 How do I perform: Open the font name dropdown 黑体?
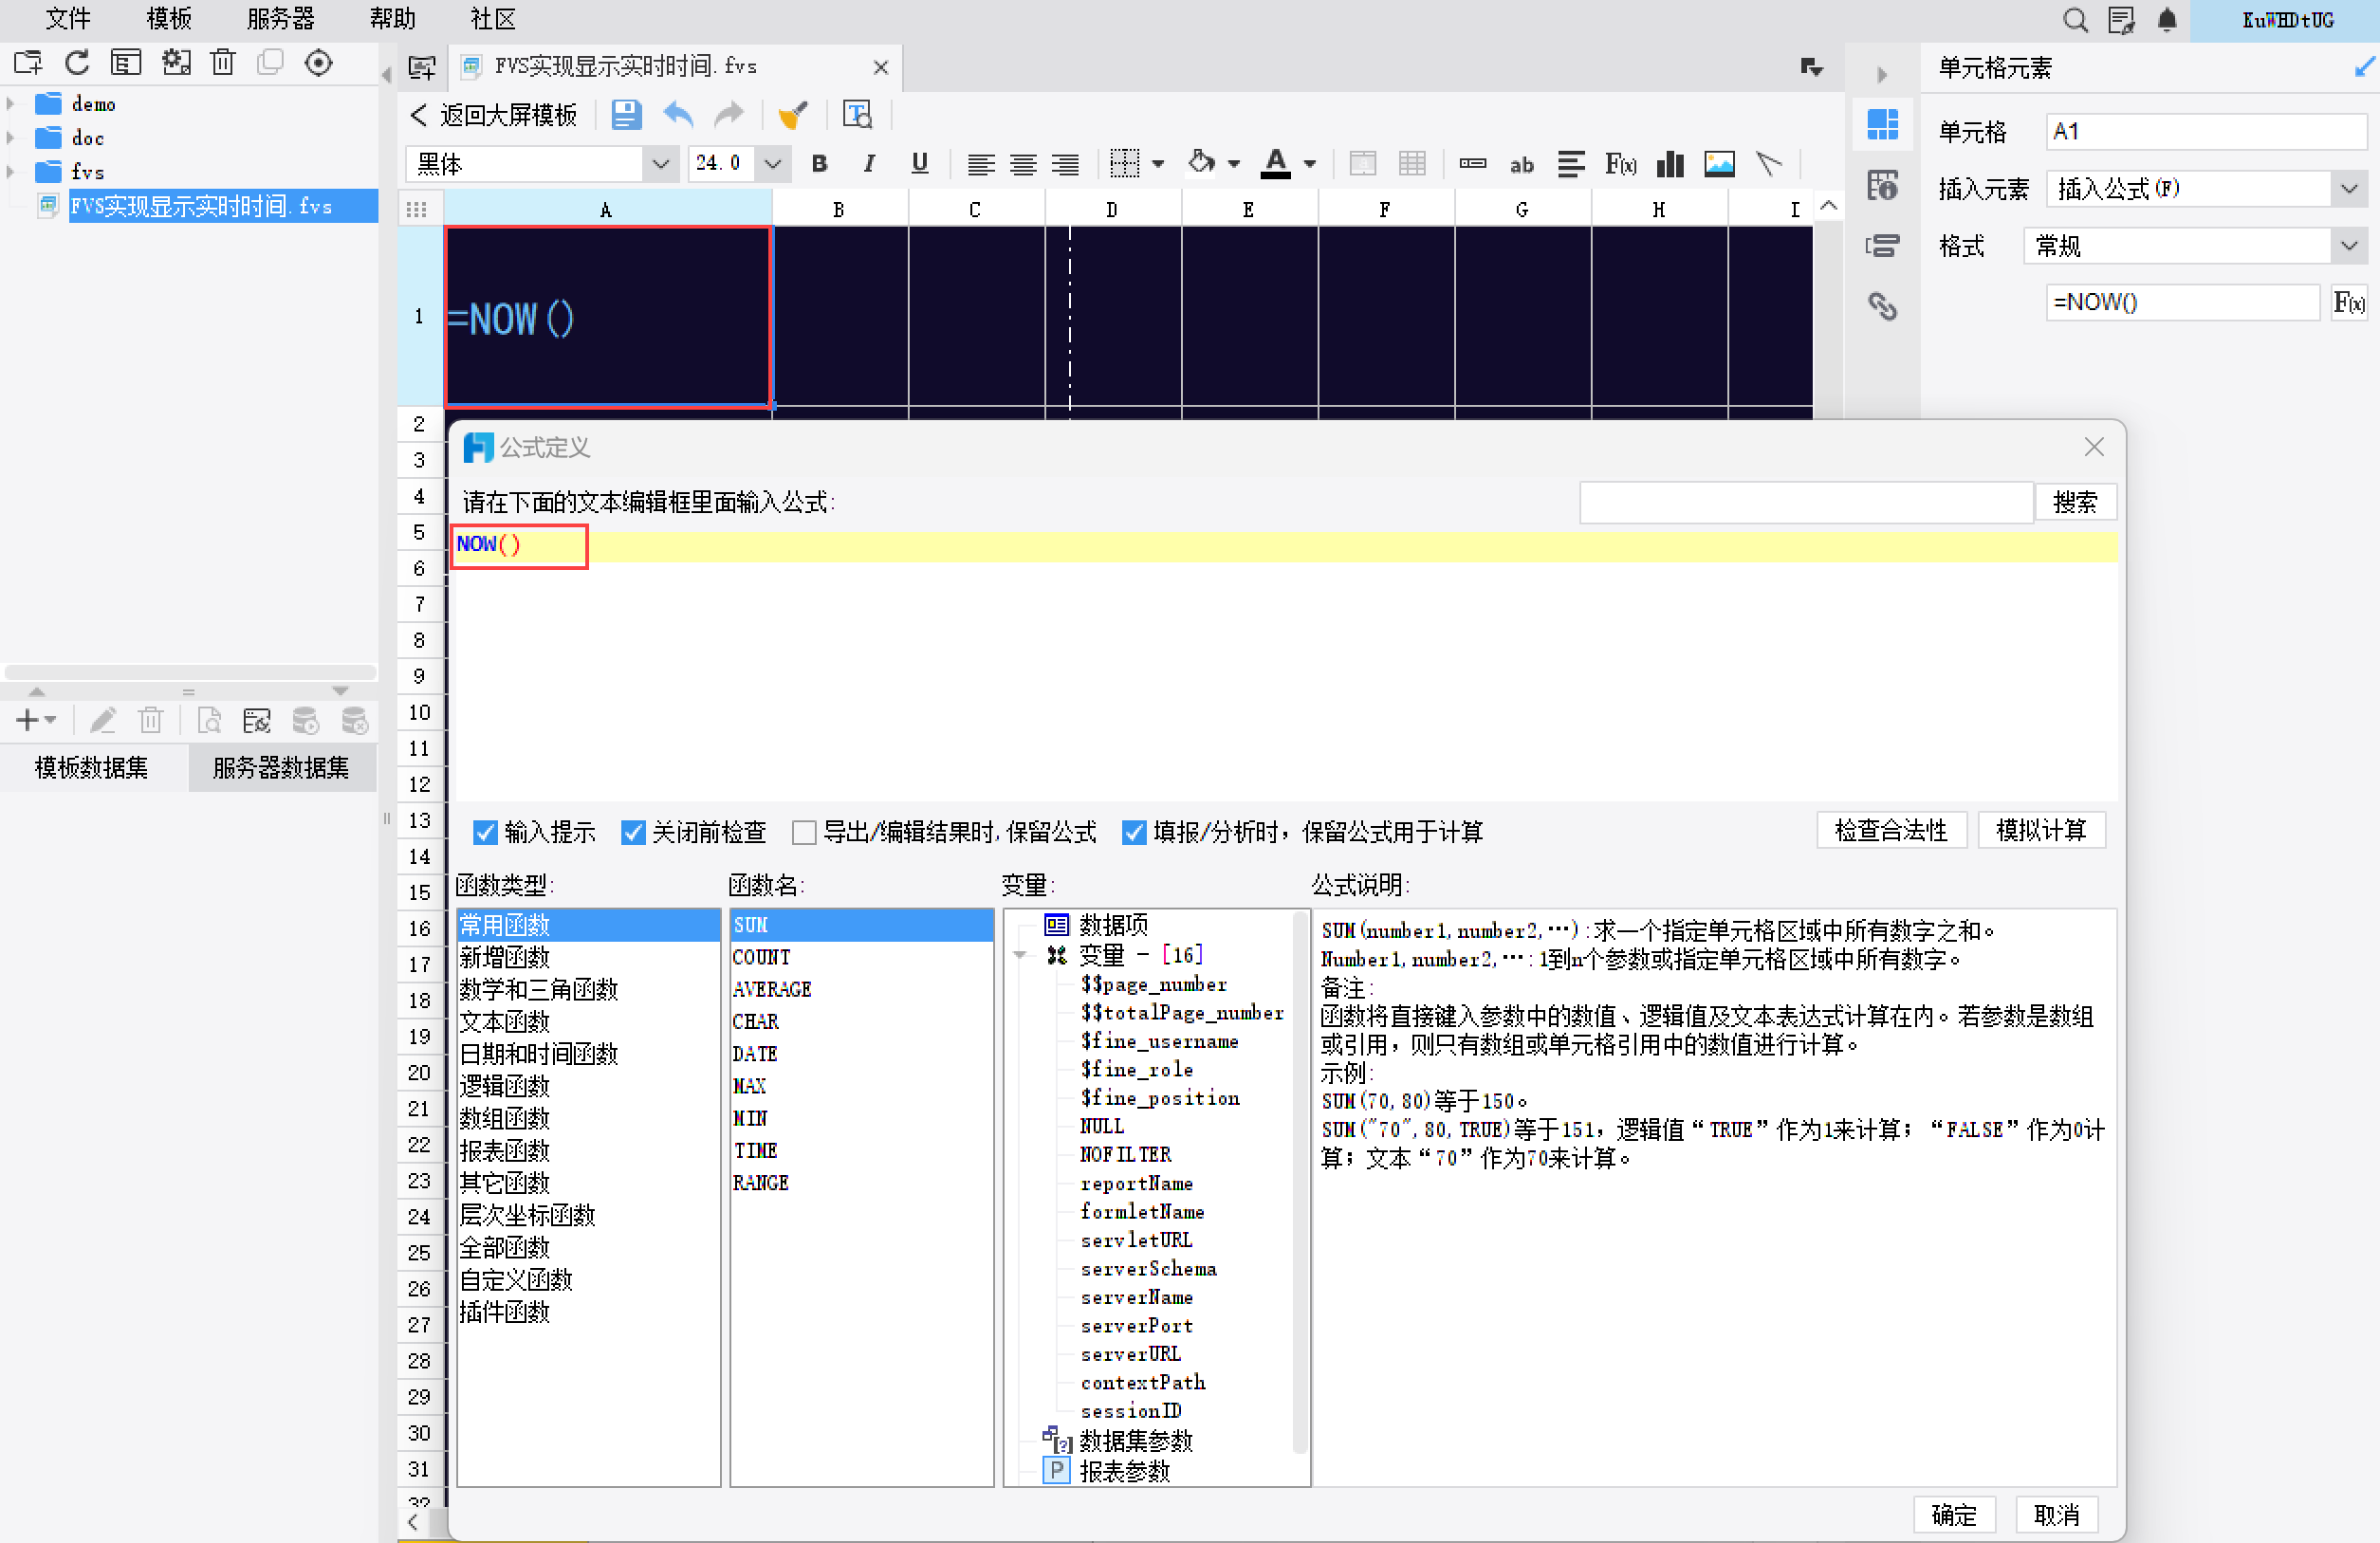click(x=660, y=164)
